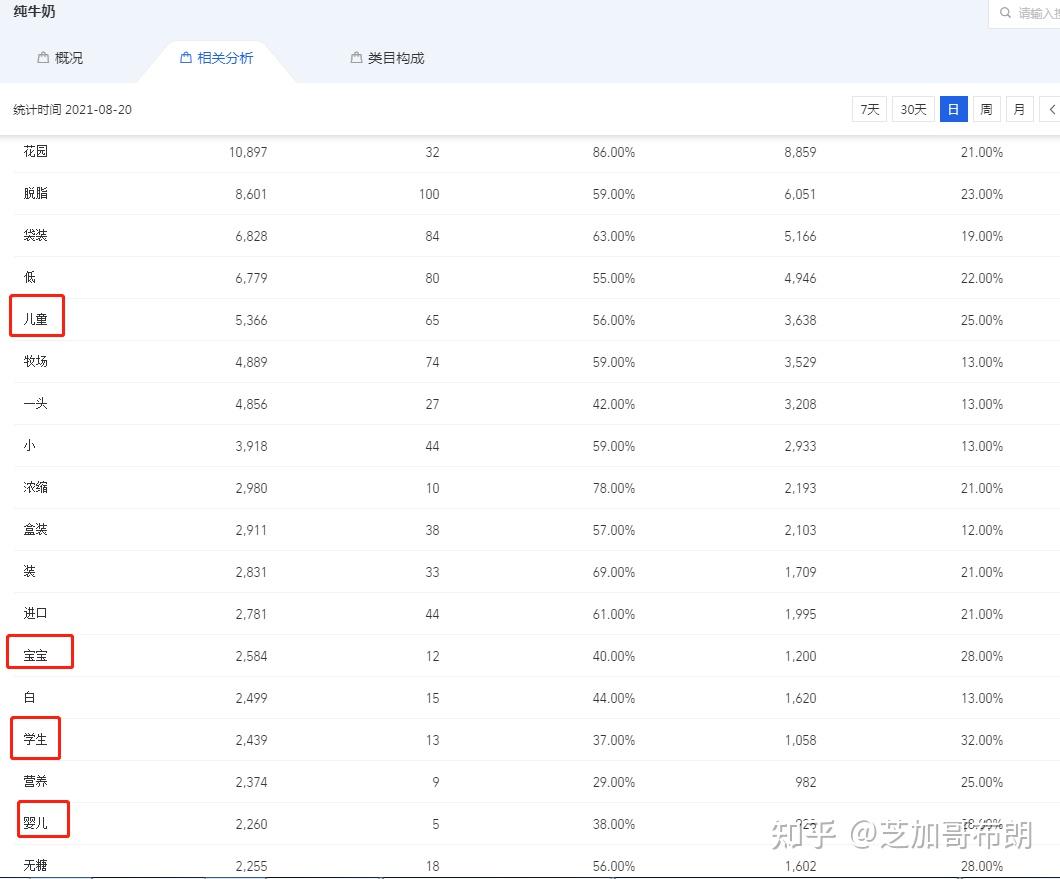Click the magnifier search icon

[x=1005, y=12]
